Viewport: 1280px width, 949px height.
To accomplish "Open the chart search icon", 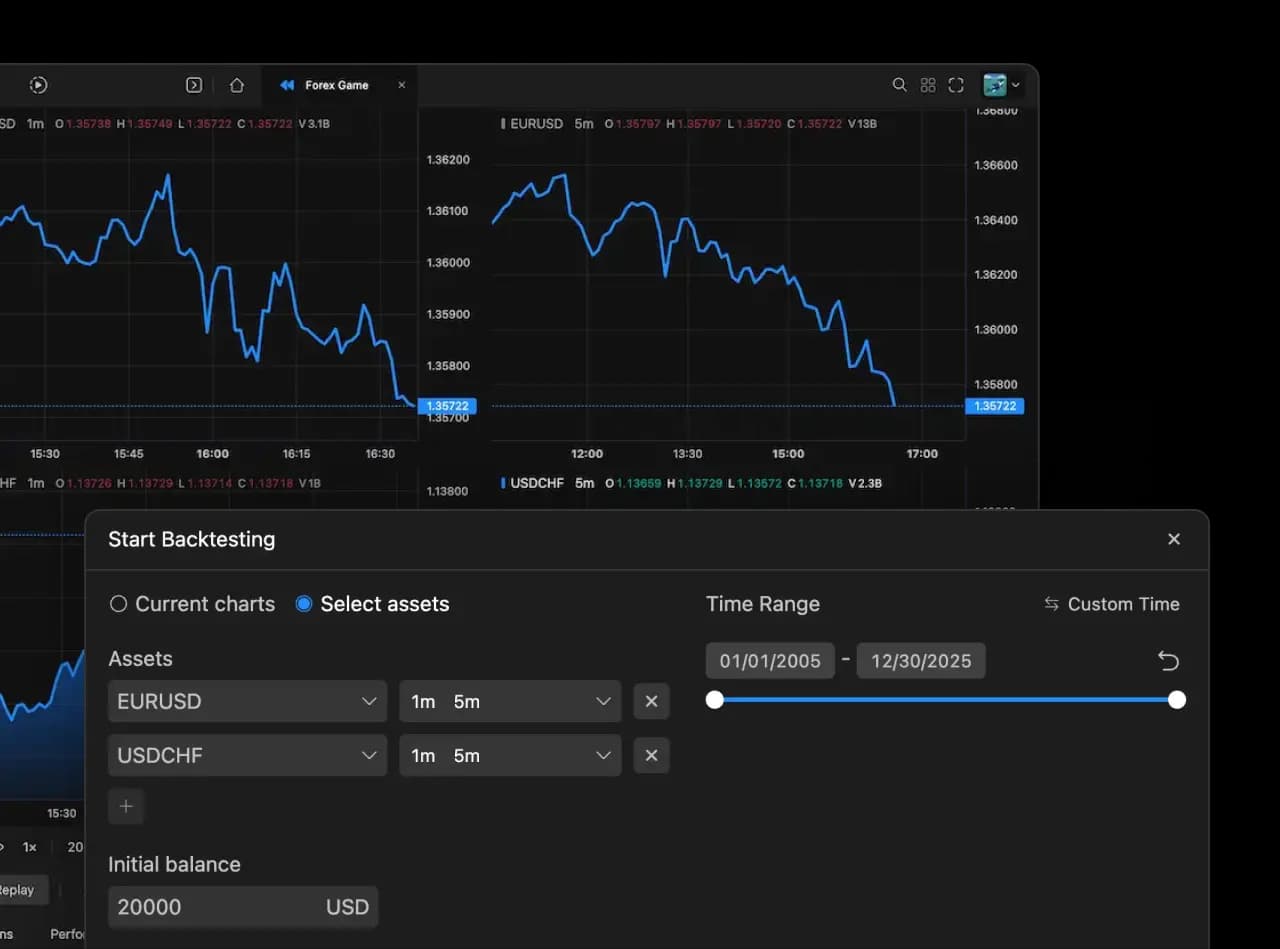I will tap(899, 85).
